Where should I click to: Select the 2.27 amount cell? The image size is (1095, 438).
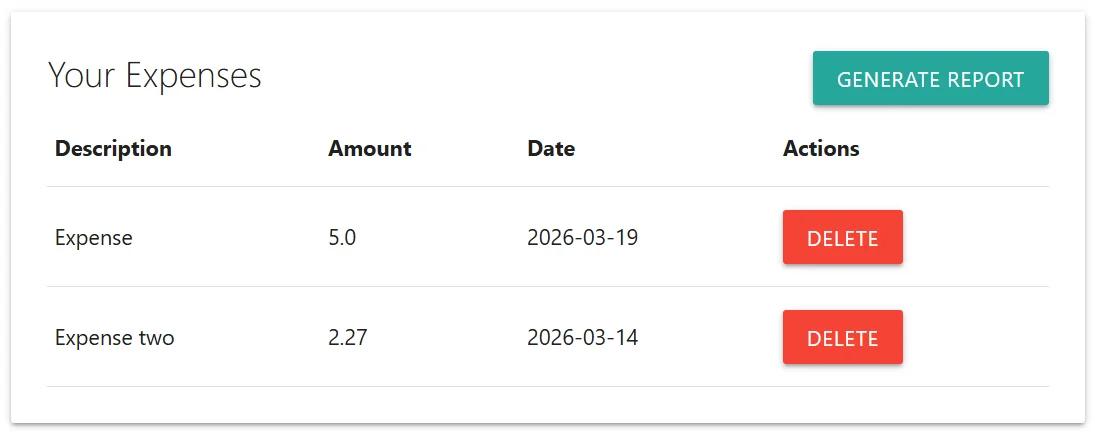(348, 338)
